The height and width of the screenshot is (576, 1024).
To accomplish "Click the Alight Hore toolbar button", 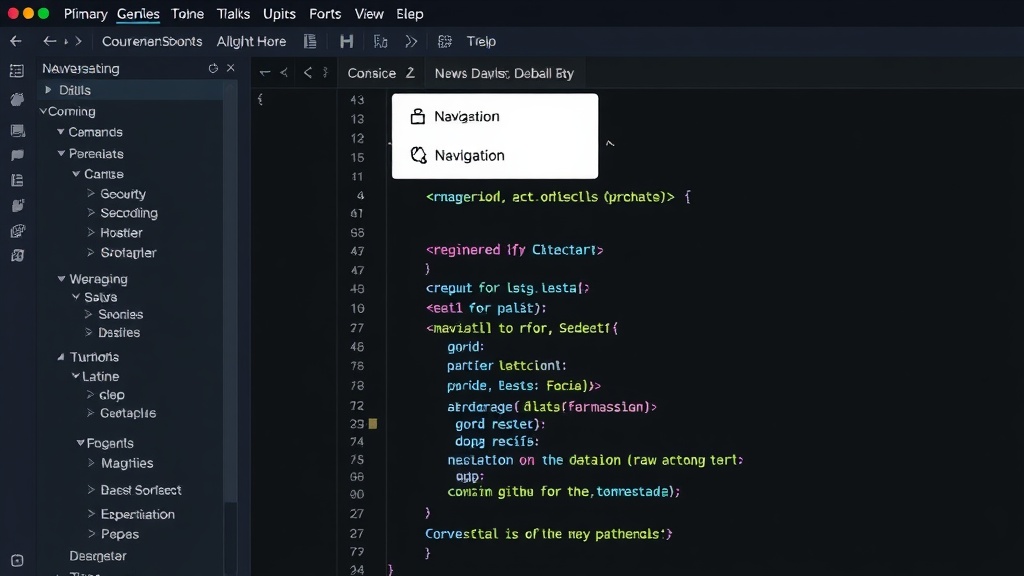I will coord(251,41).
